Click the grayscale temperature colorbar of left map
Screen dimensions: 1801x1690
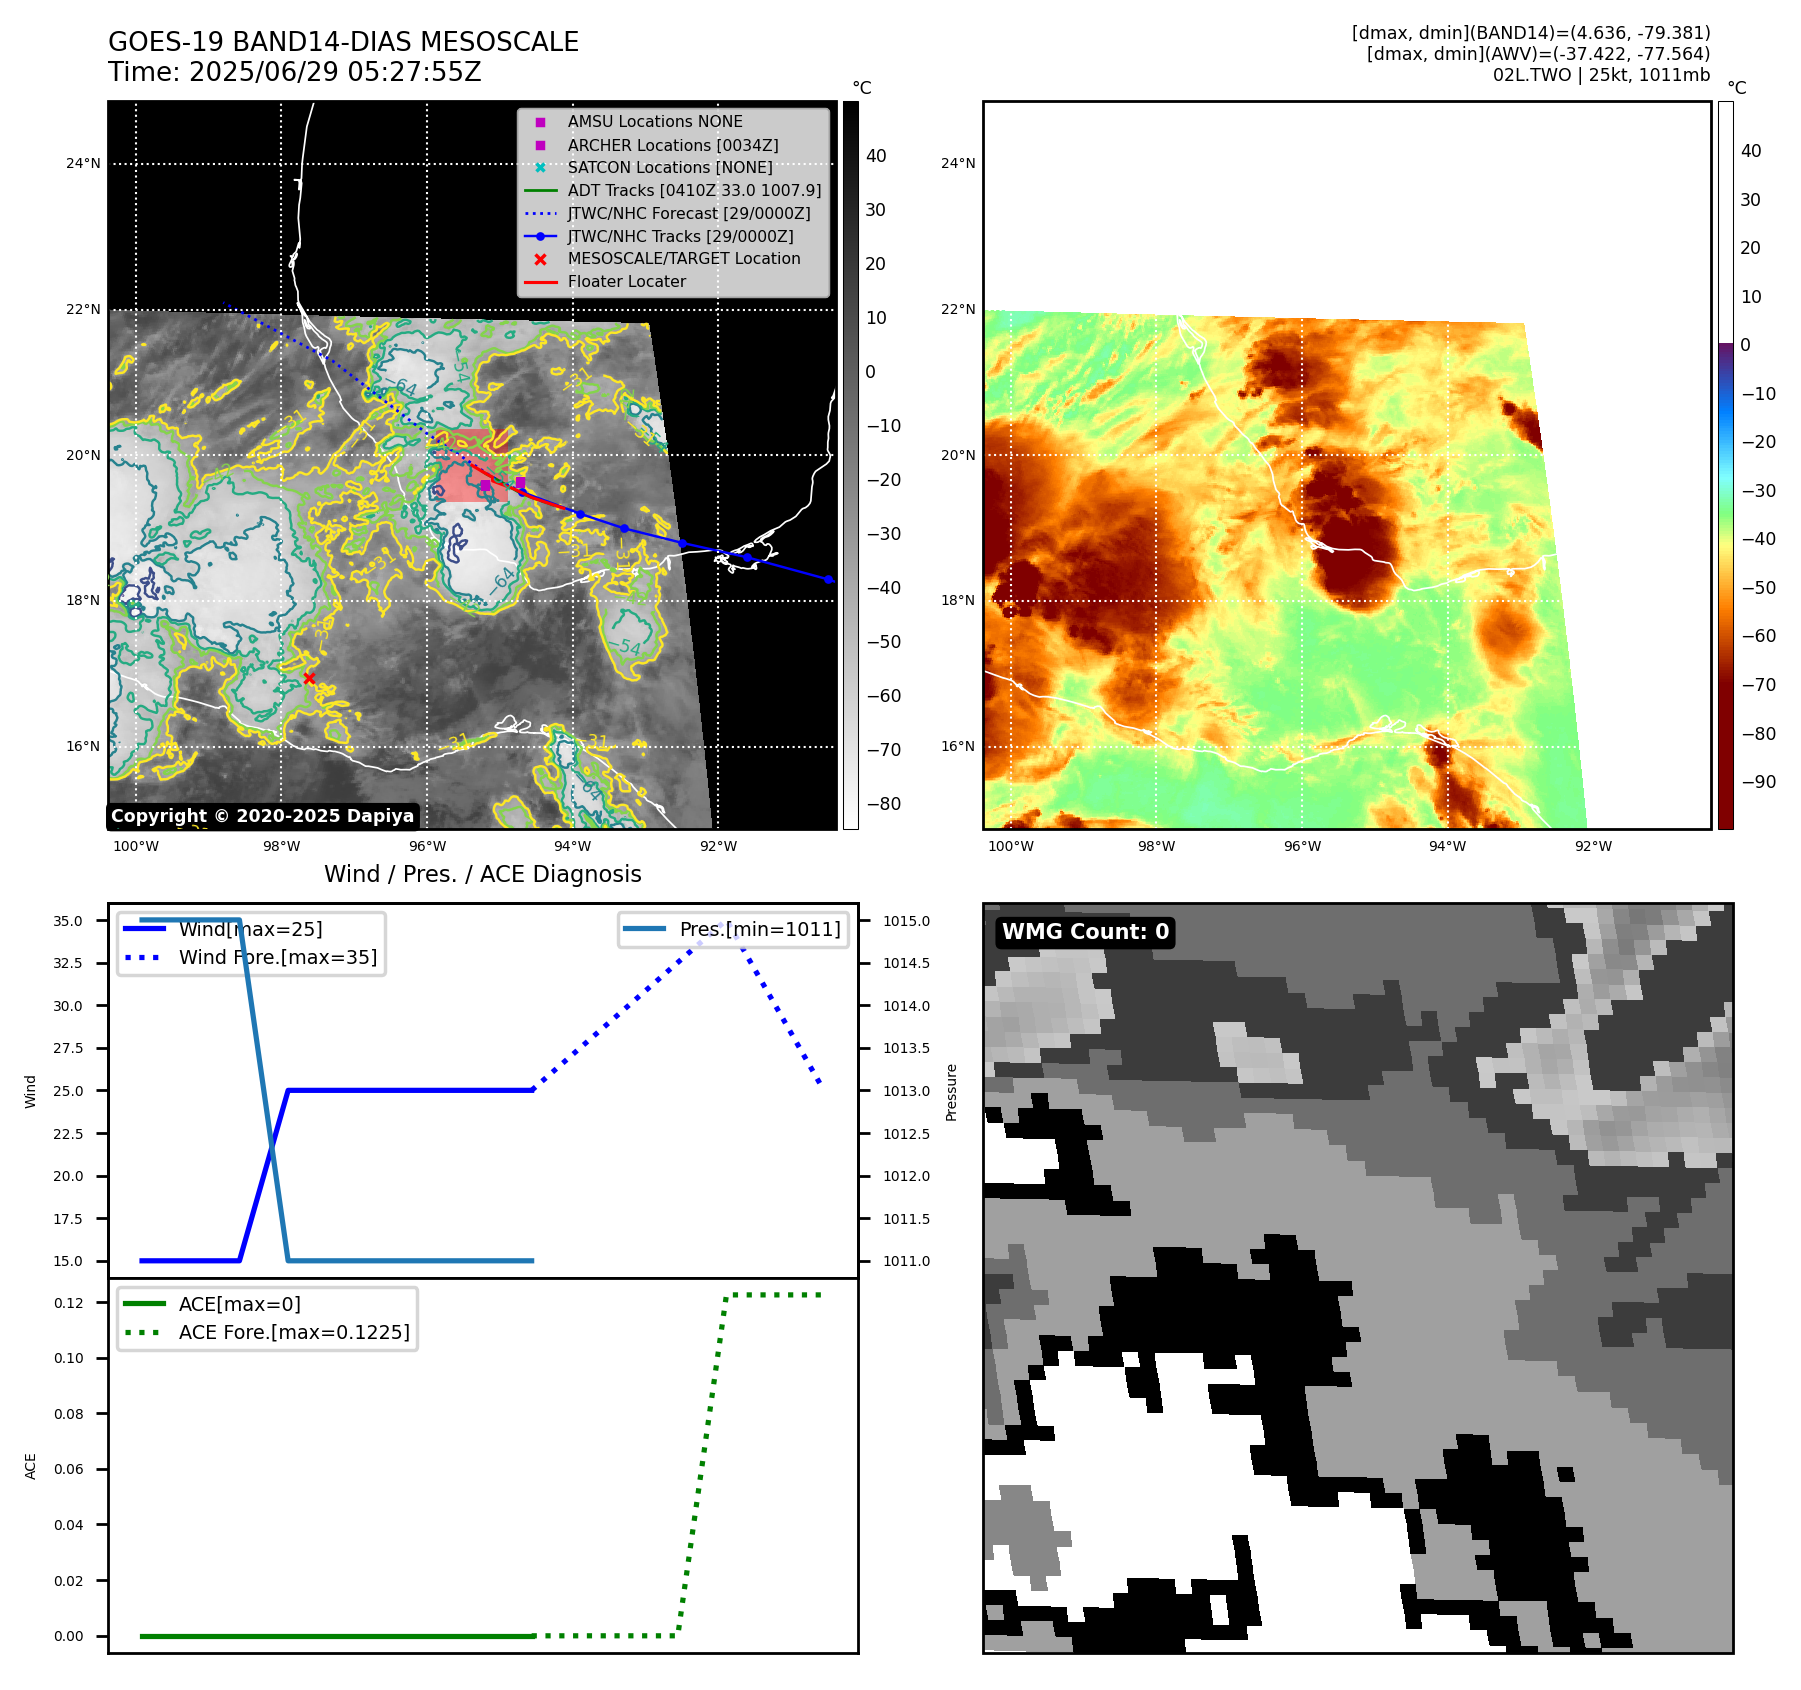[x=850, y=465]
